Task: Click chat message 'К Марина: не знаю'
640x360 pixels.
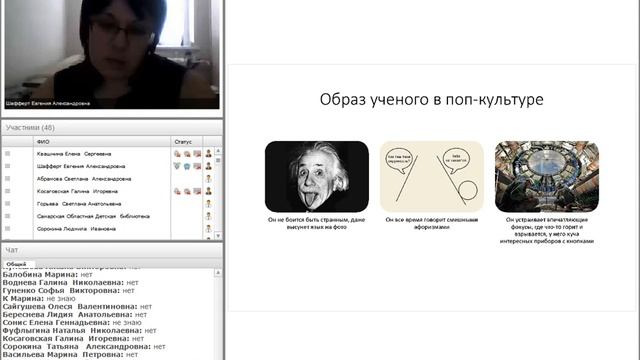Action: pos(39,298)
